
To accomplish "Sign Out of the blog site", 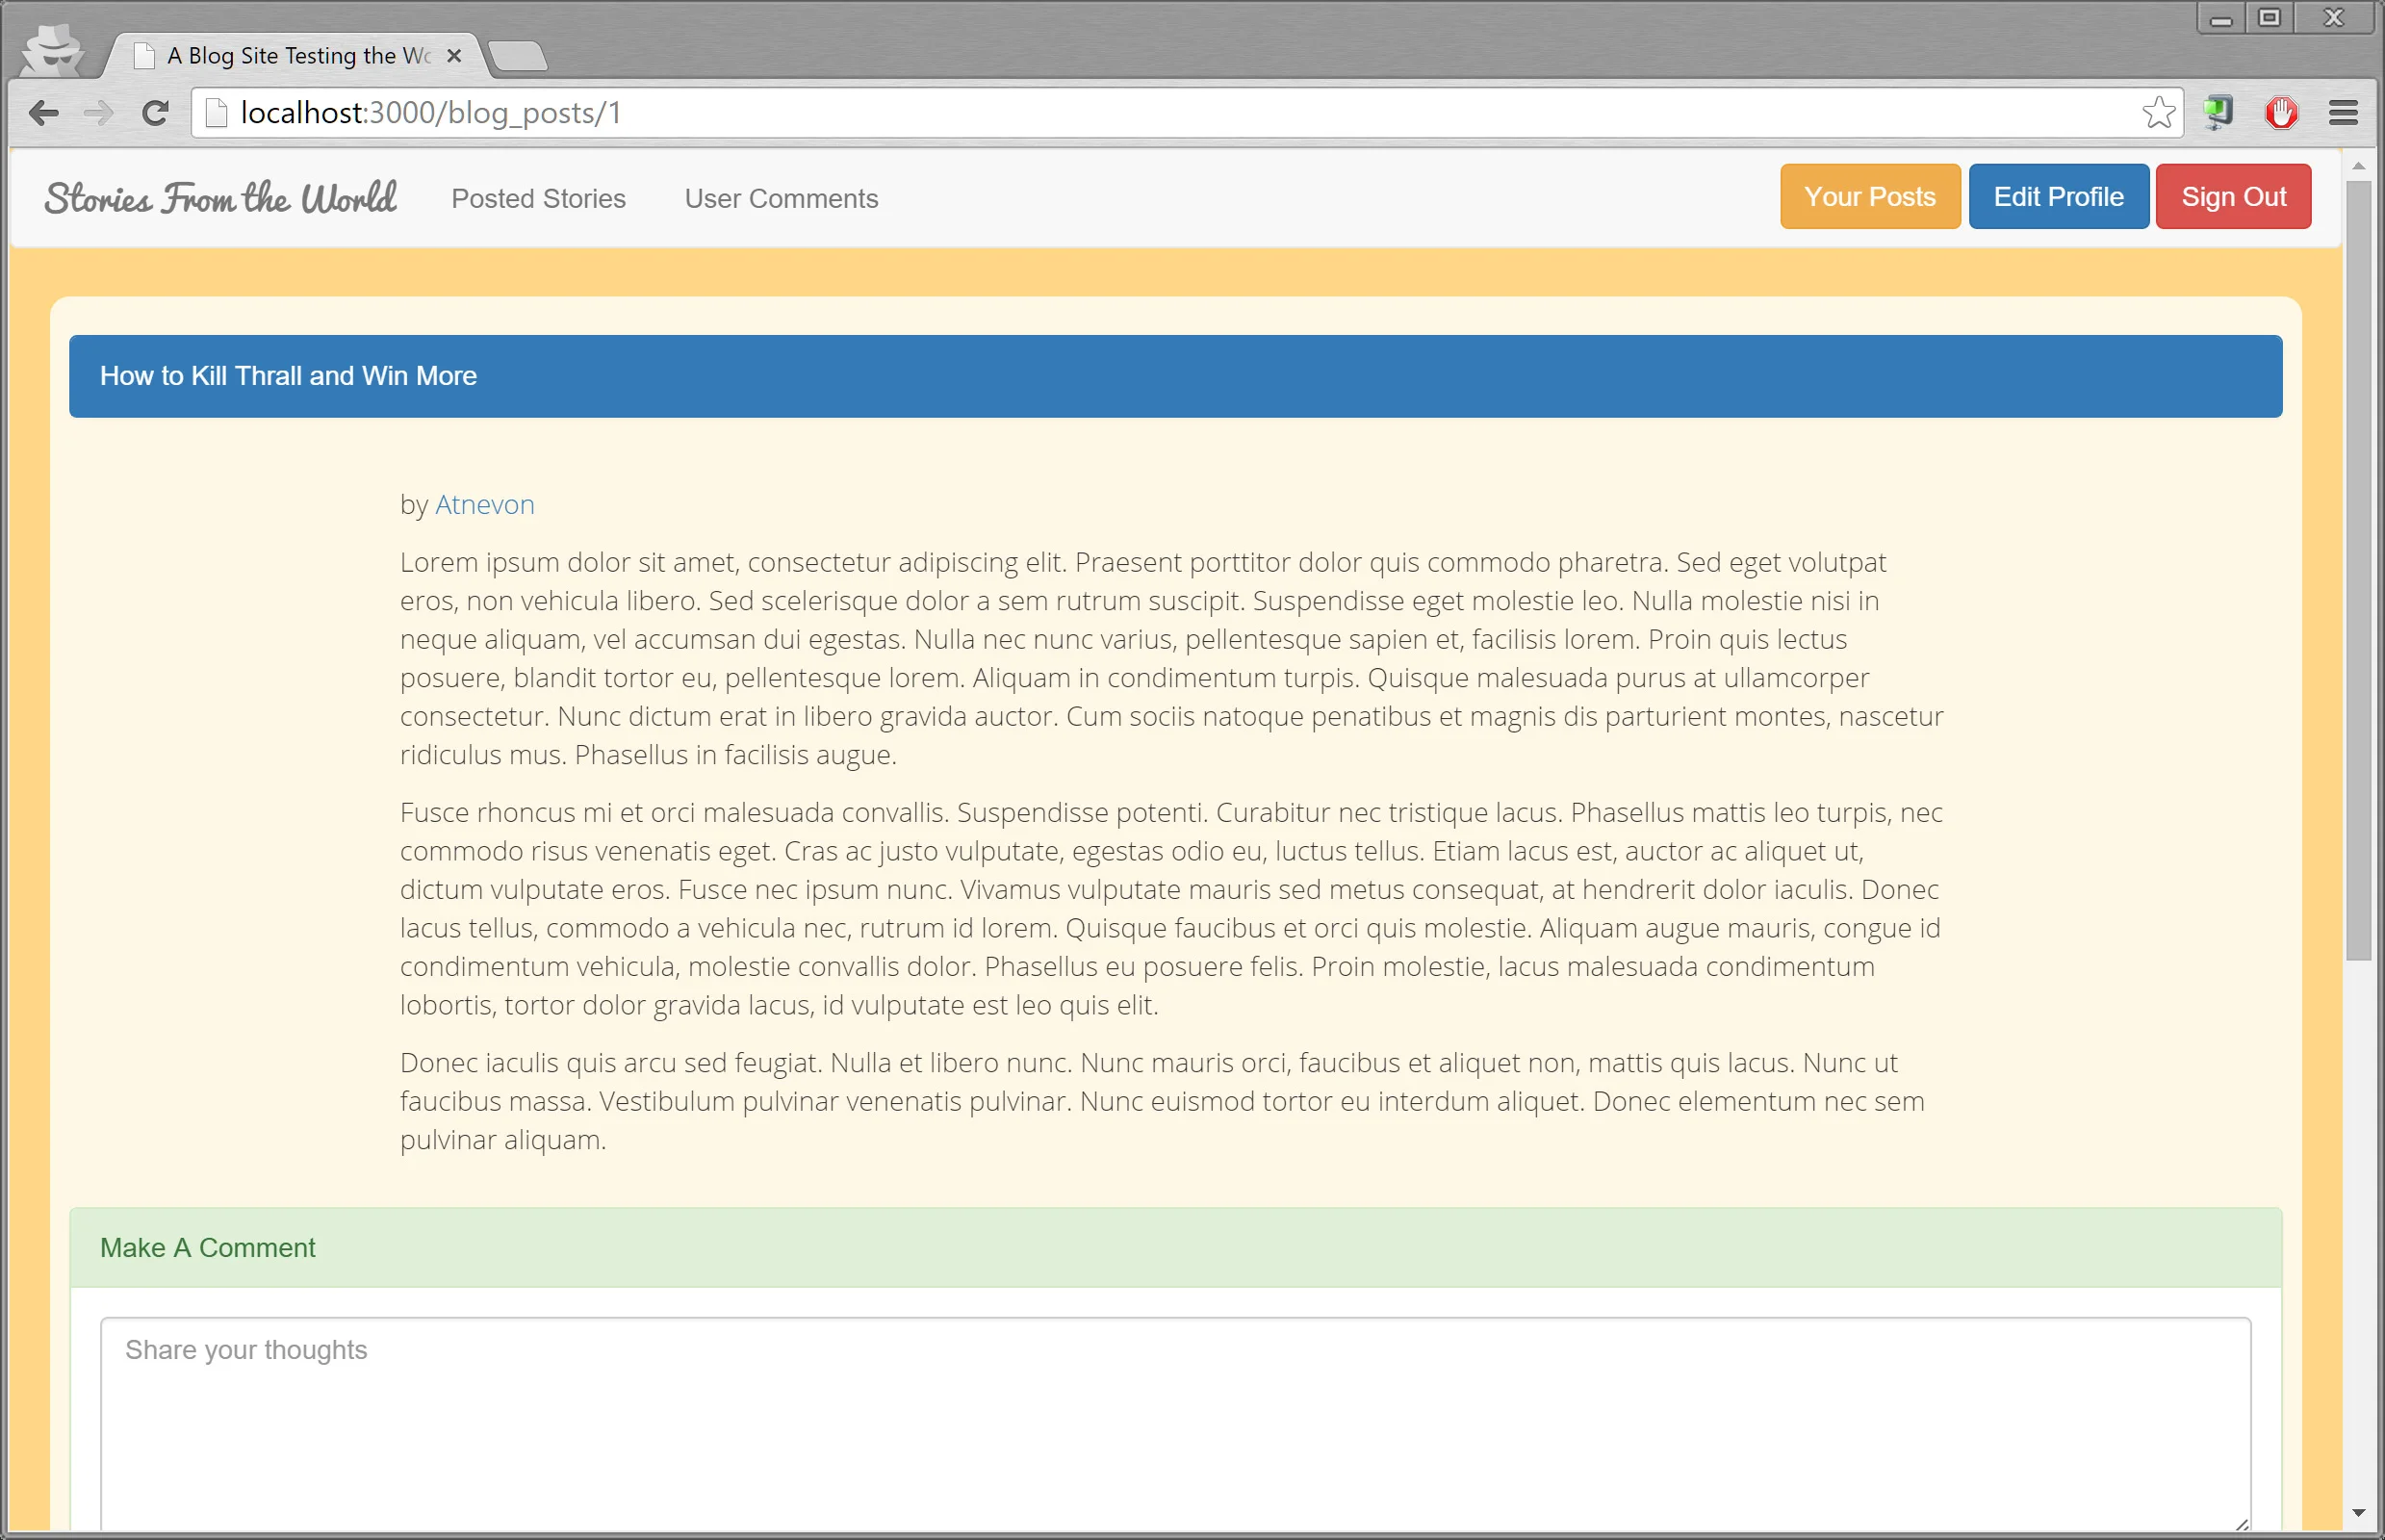I will tap(2233, 196).
